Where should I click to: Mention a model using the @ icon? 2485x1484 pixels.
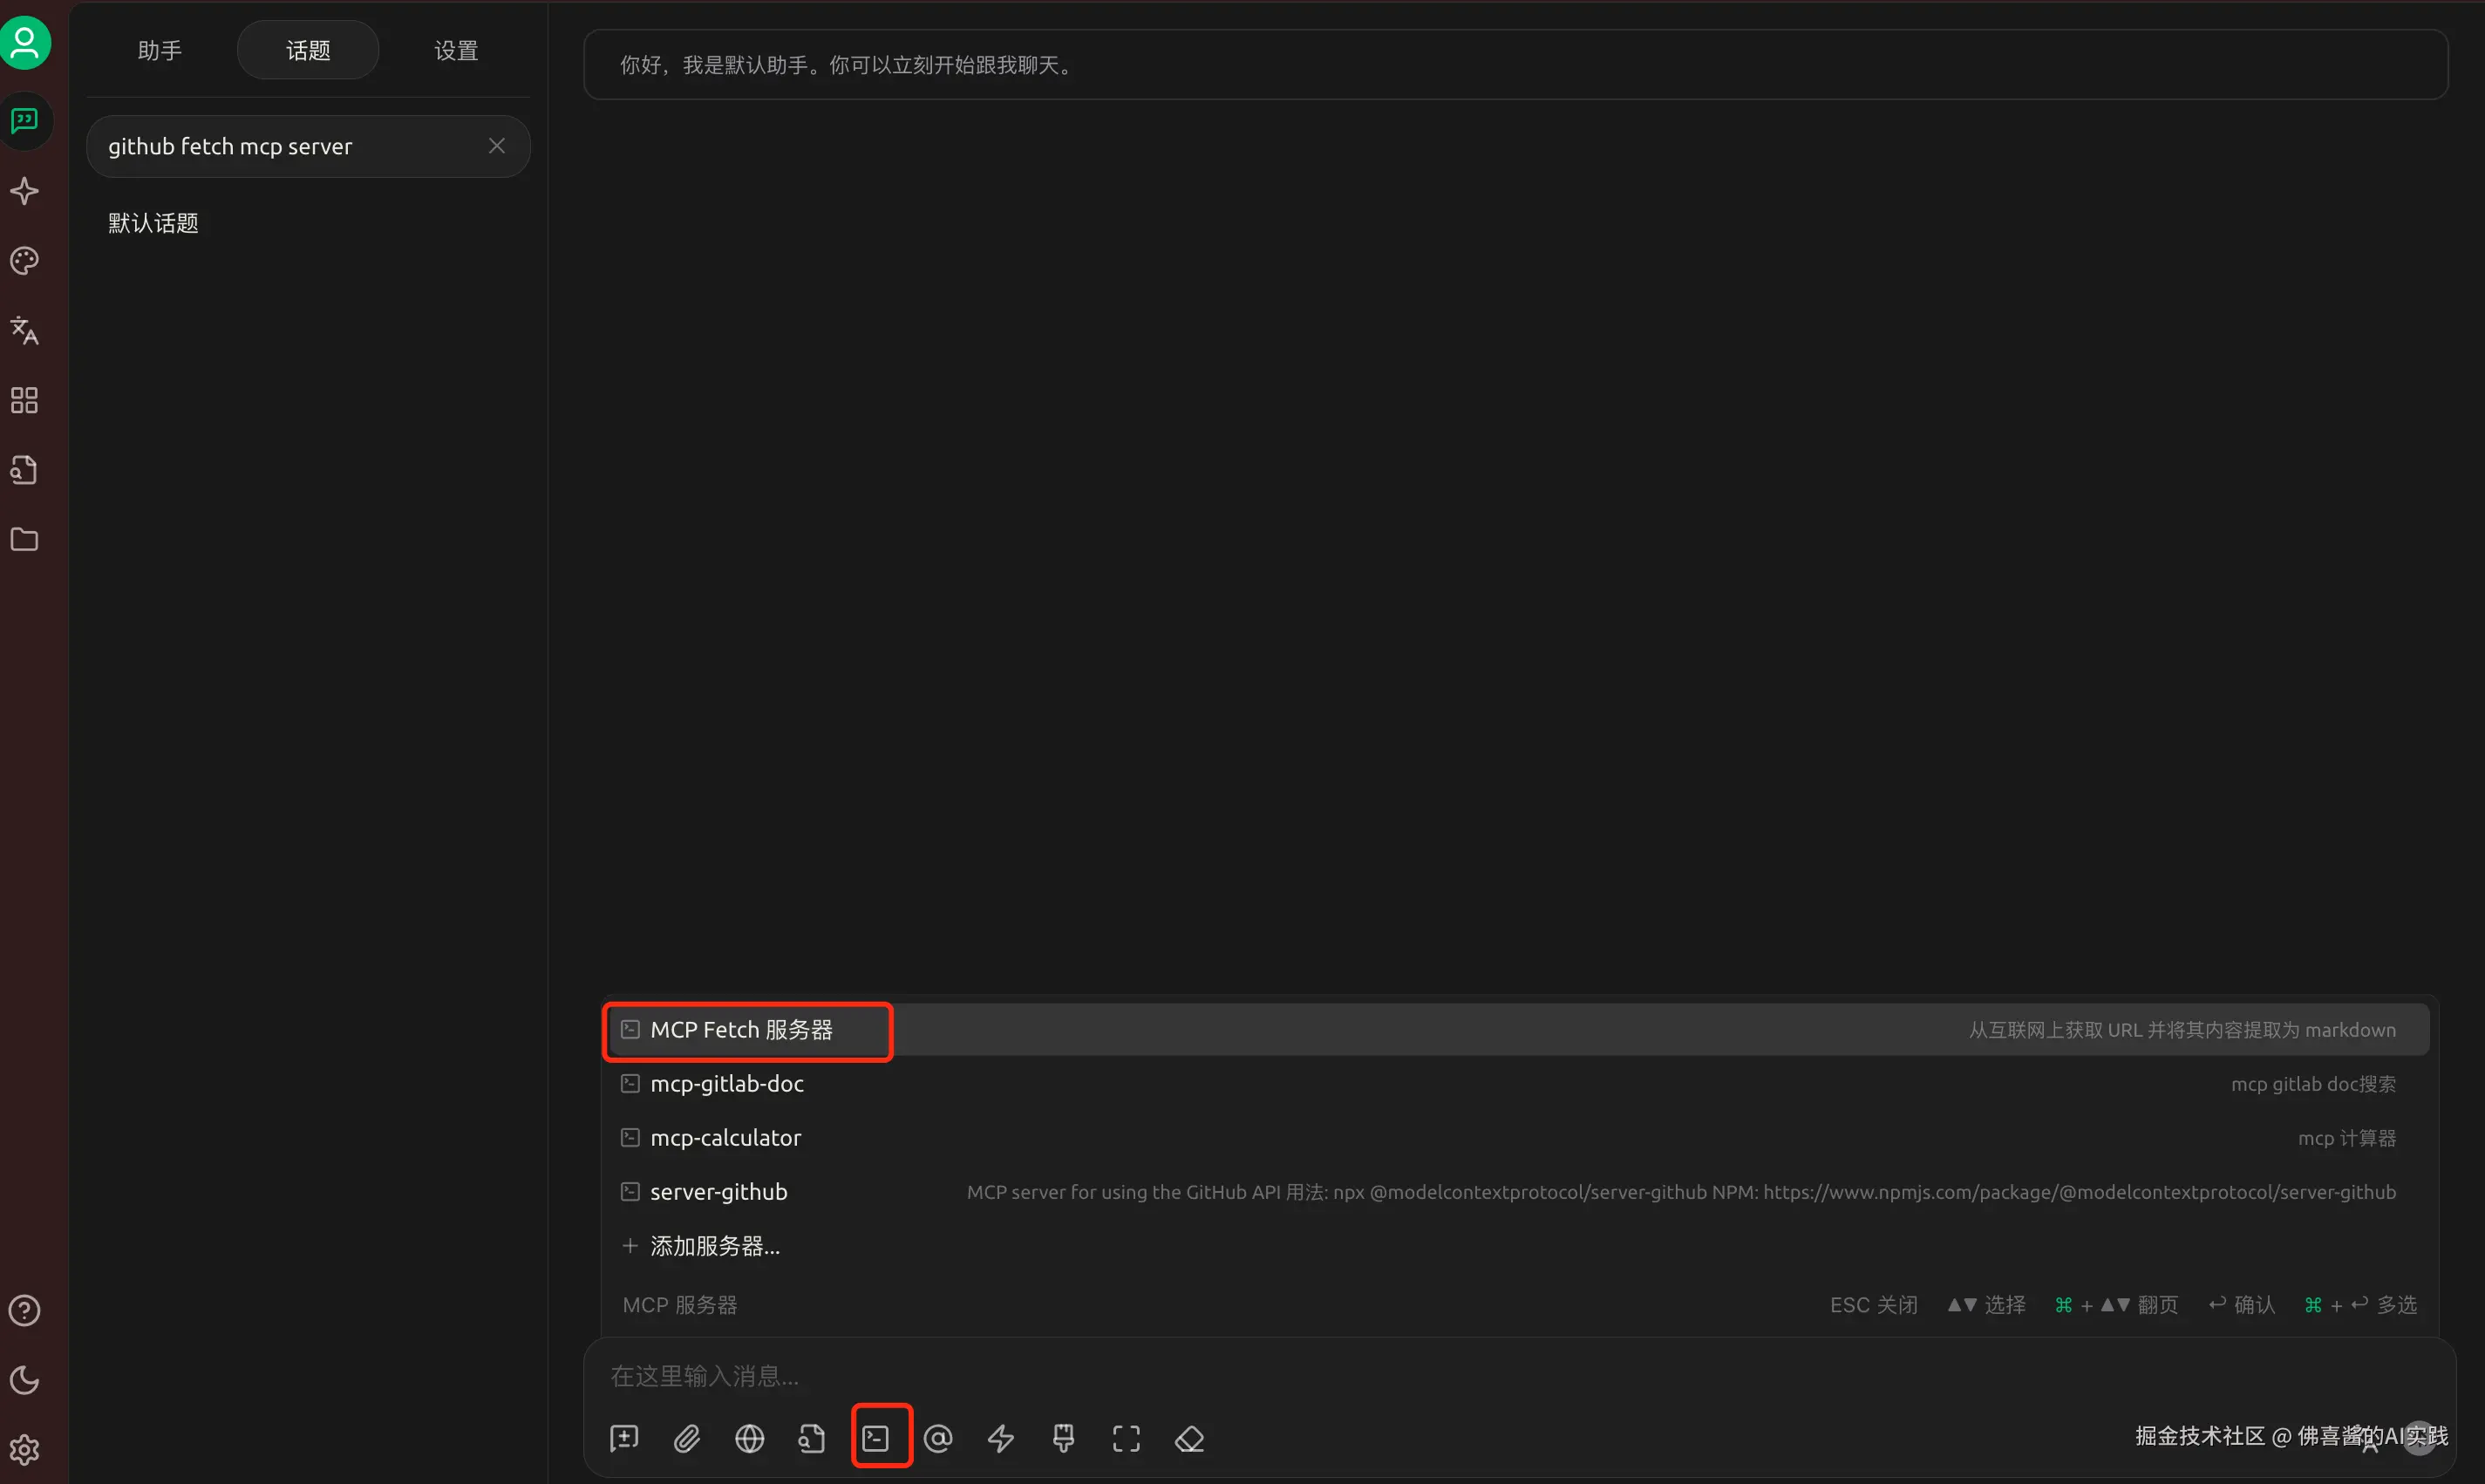[938, 1438]
